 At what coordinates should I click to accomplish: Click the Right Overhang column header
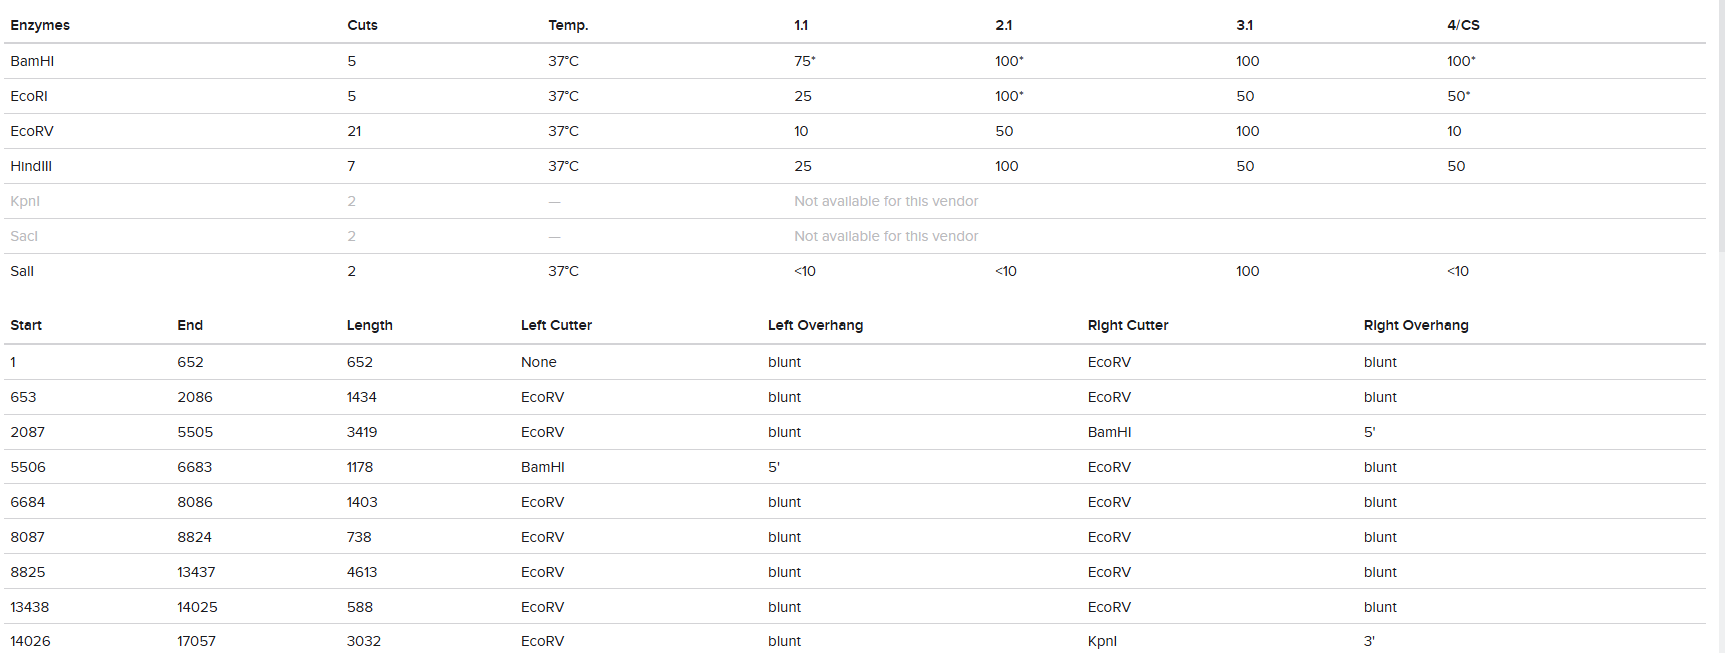tap(1416, 325)
